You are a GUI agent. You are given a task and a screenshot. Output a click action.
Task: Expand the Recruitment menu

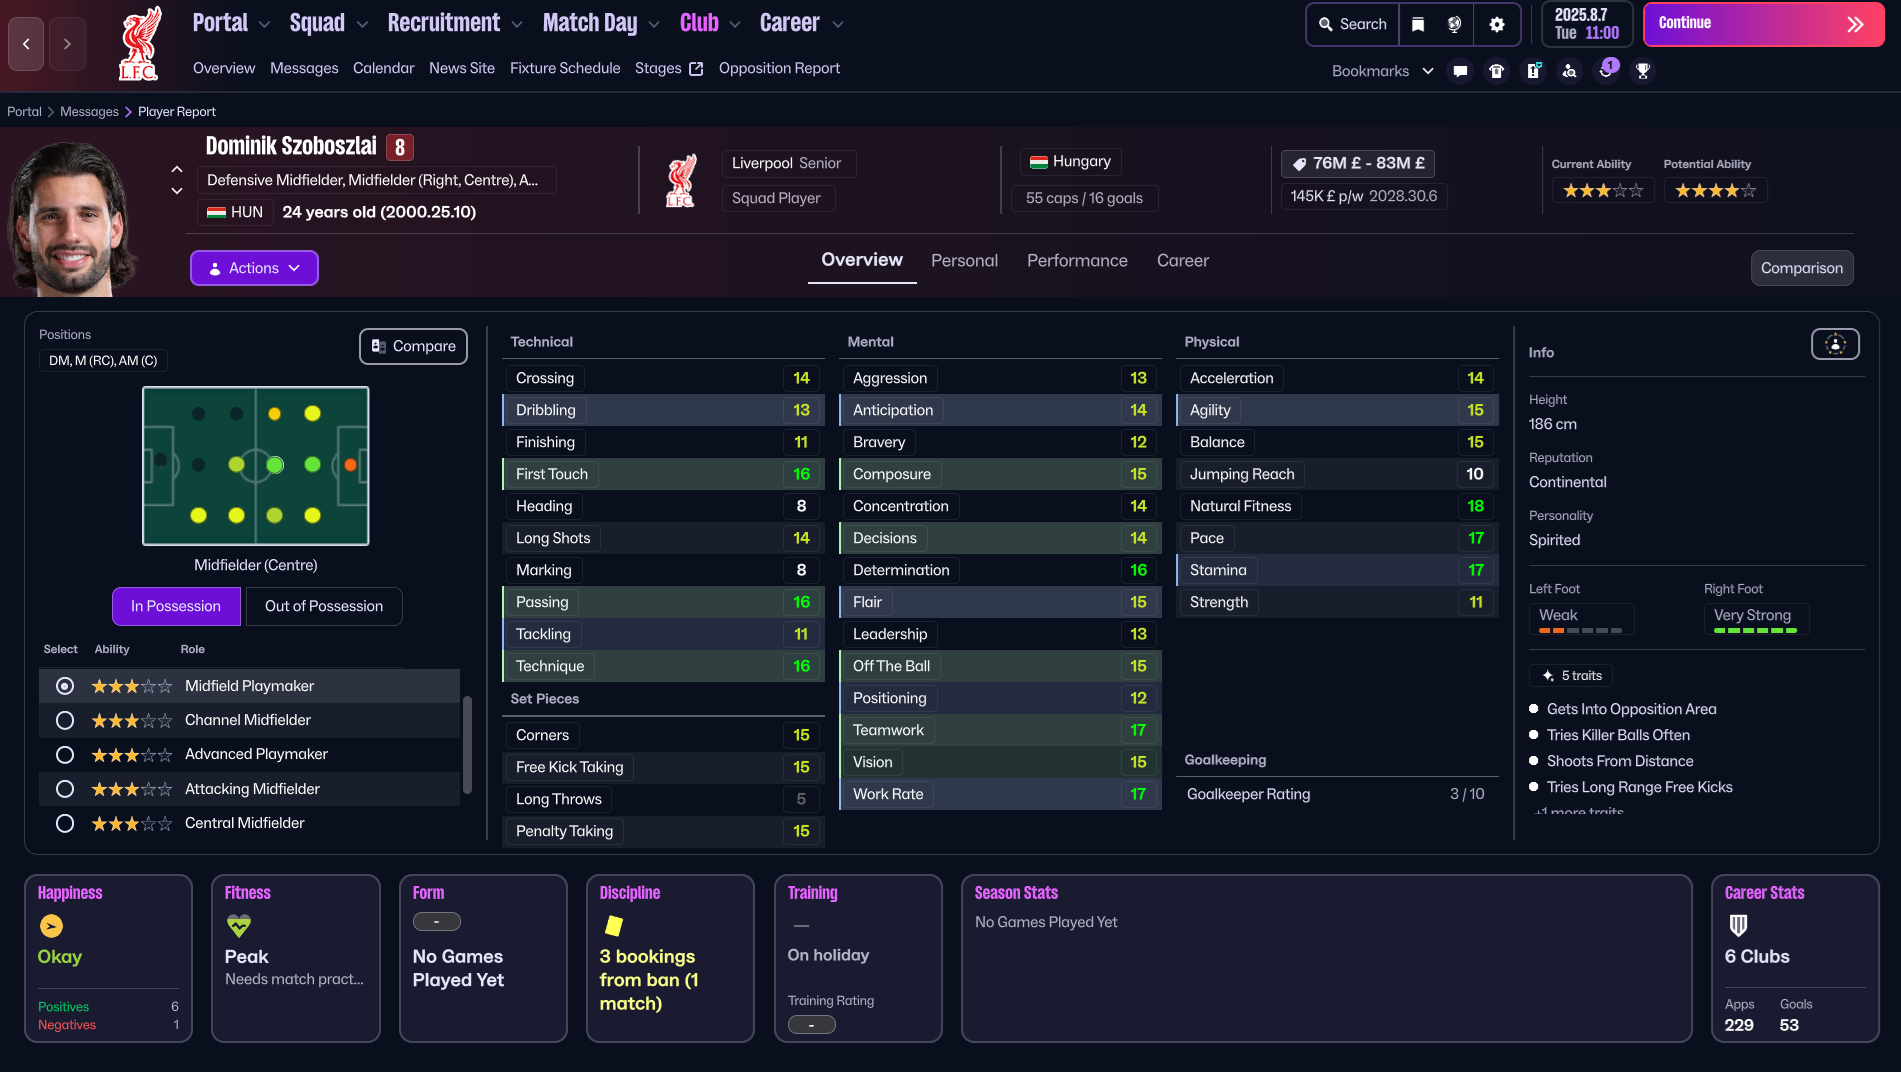click(x=454, y=23)
